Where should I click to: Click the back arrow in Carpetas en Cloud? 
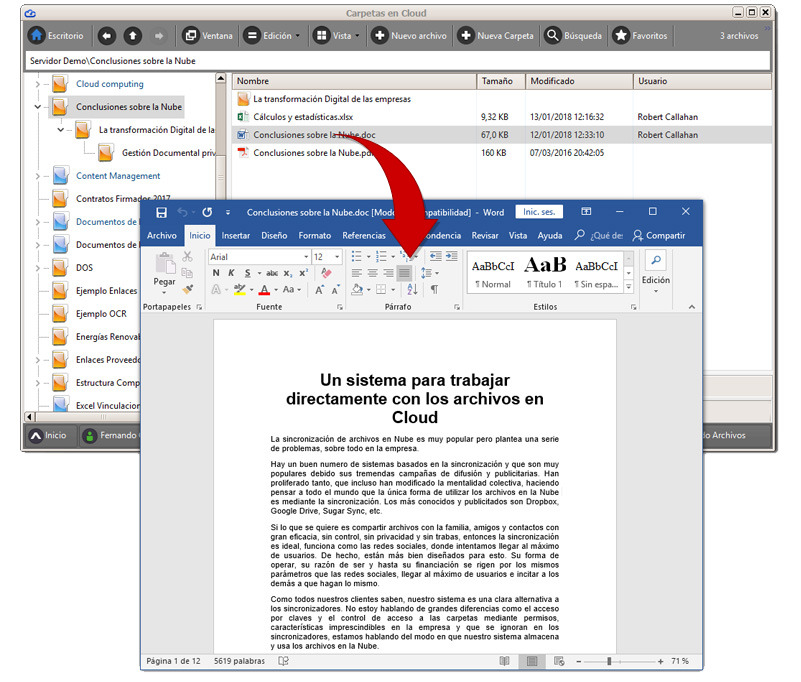click(107, 36)
